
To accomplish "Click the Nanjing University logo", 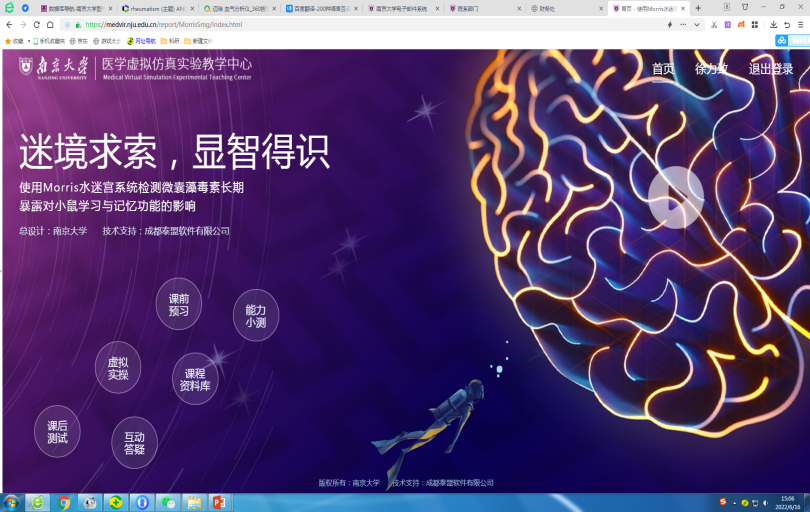I will point(55,68).
